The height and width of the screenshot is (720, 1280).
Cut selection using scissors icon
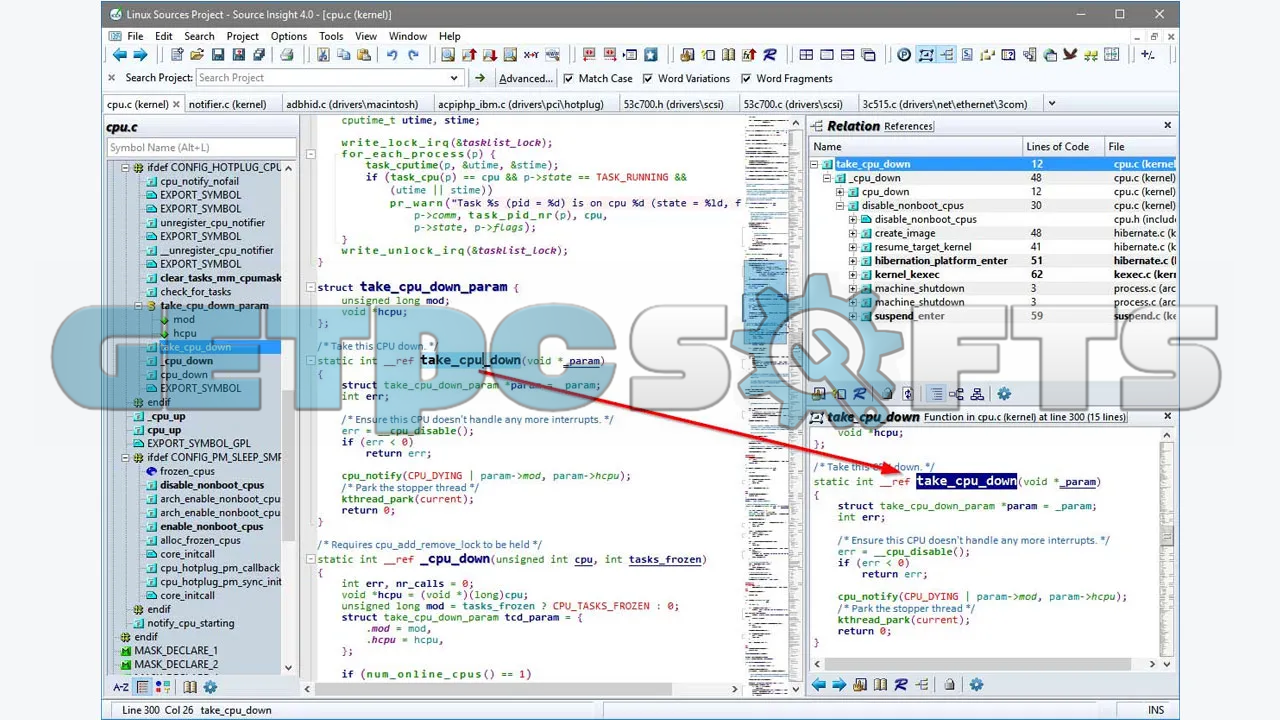323,55
